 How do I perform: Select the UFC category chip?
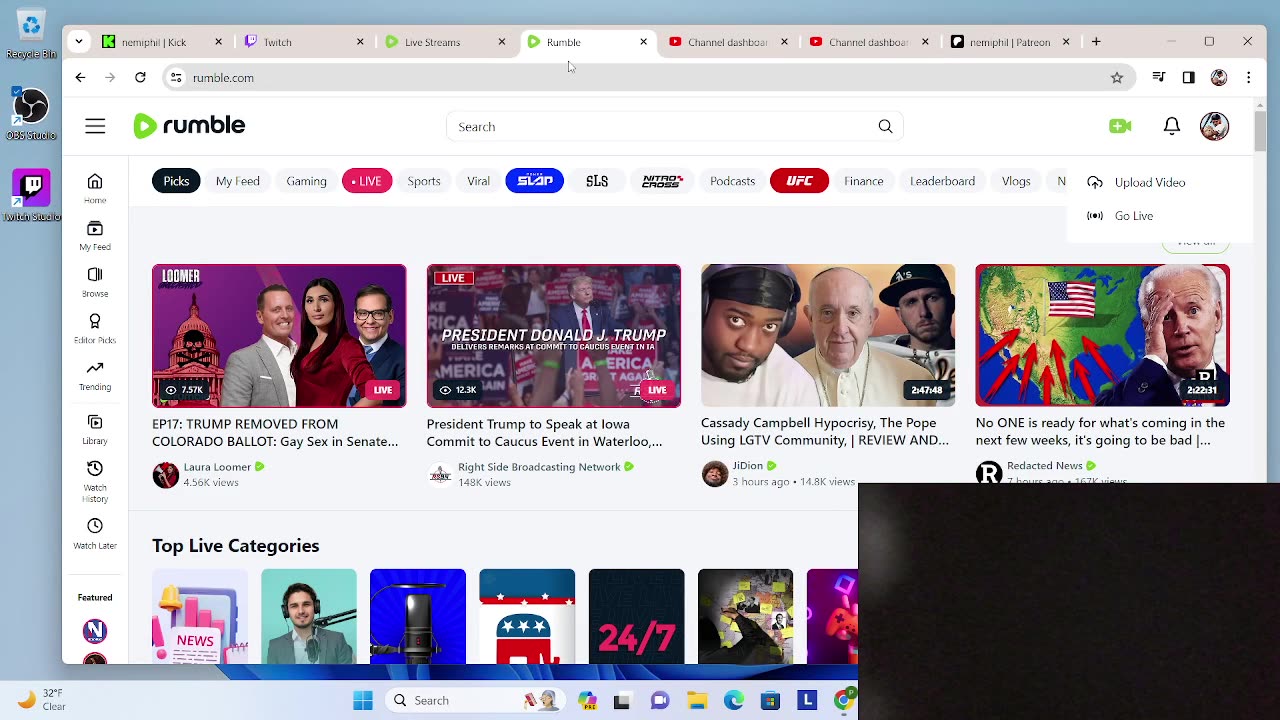799,181
